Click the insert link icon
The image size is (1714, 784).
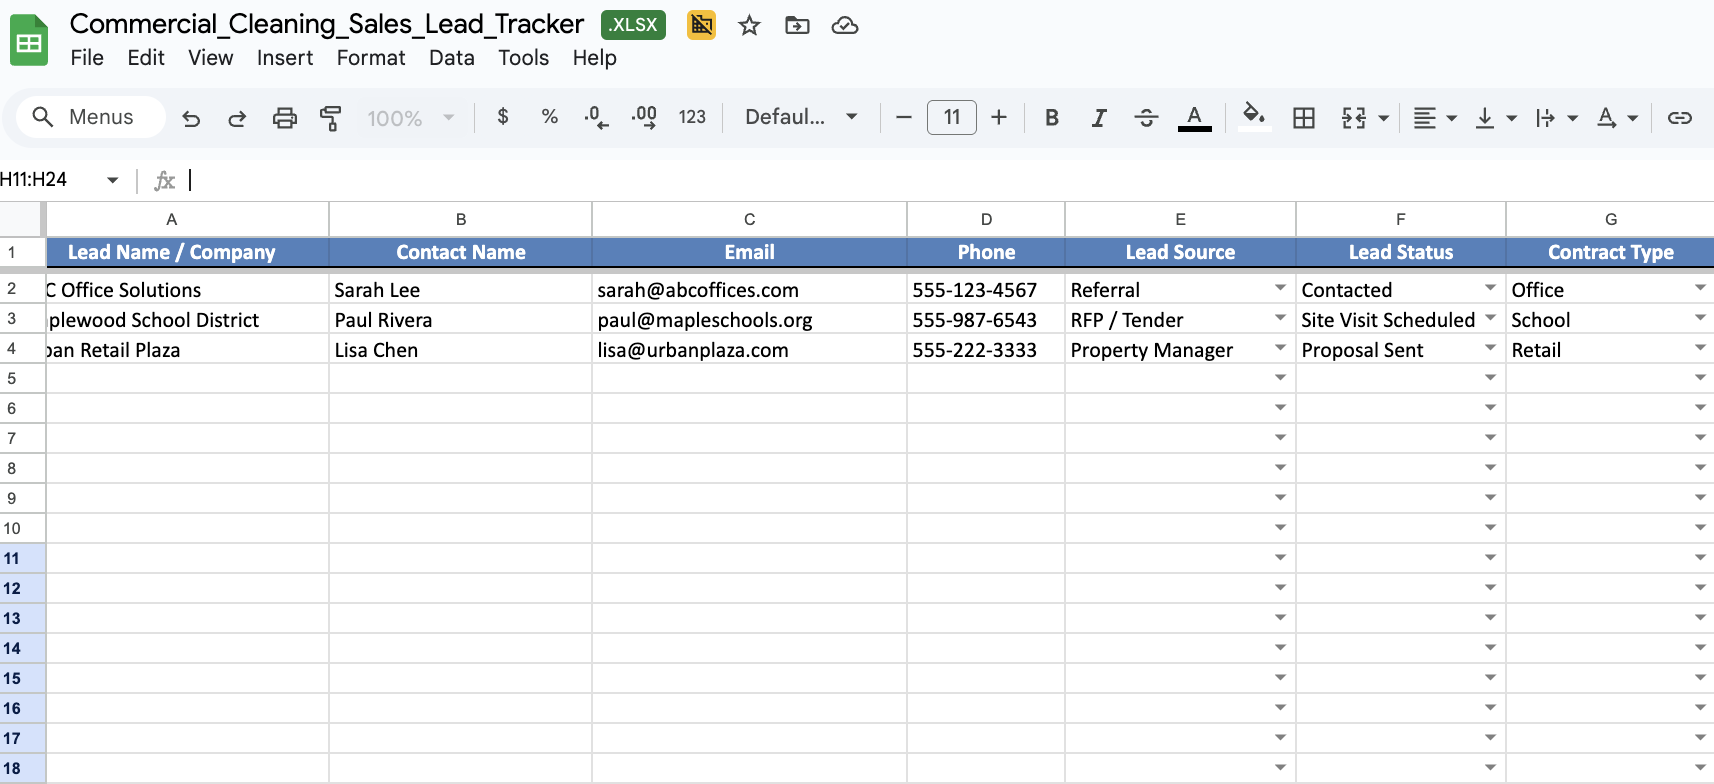pyautogui.click(x=1679, y=118)
